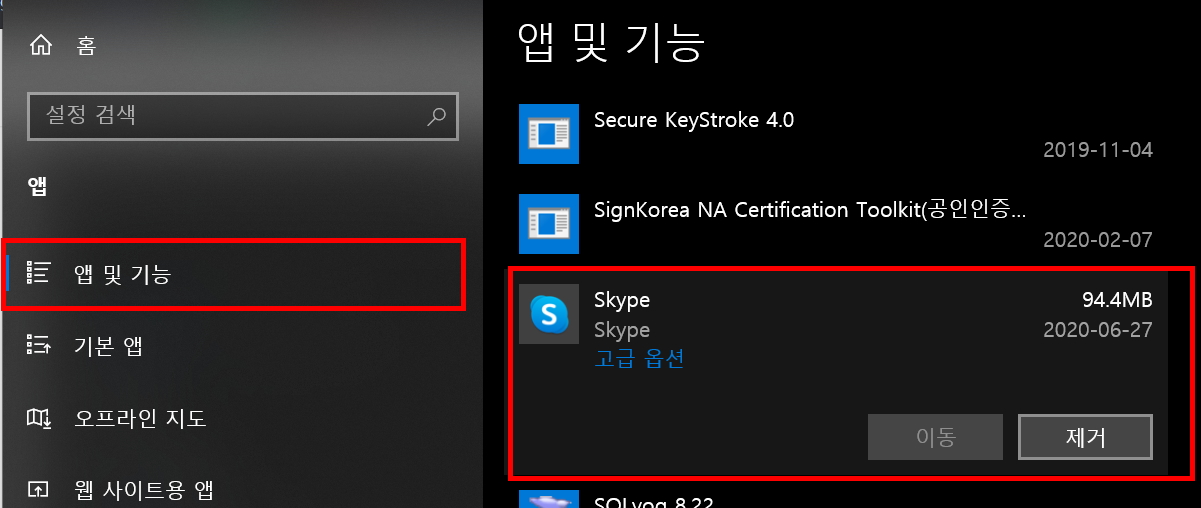Focus the 설정 검색 search box
This screenshot has width=1201, height=508.
point(243,116)
